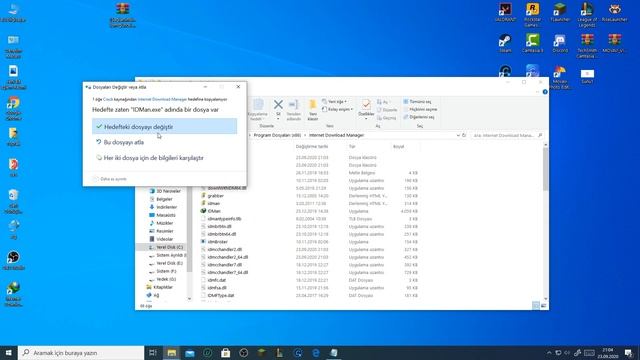Click 'Hiçbirini seçme' in the ribbon
Image resolution: width=640 pixels, height=360 pixels.
pyautogui.click(x=420, y=109)
